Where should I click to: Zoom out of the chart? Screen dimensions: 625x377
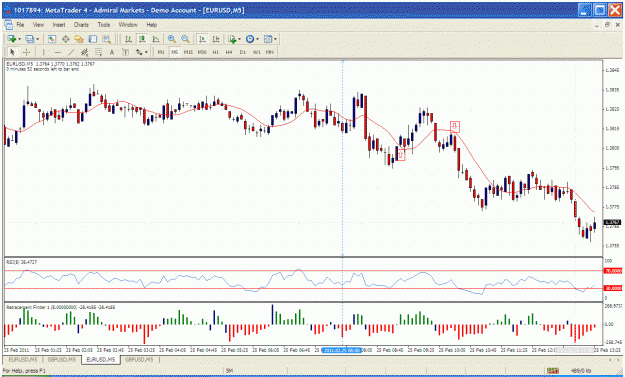tap(185, 39)
